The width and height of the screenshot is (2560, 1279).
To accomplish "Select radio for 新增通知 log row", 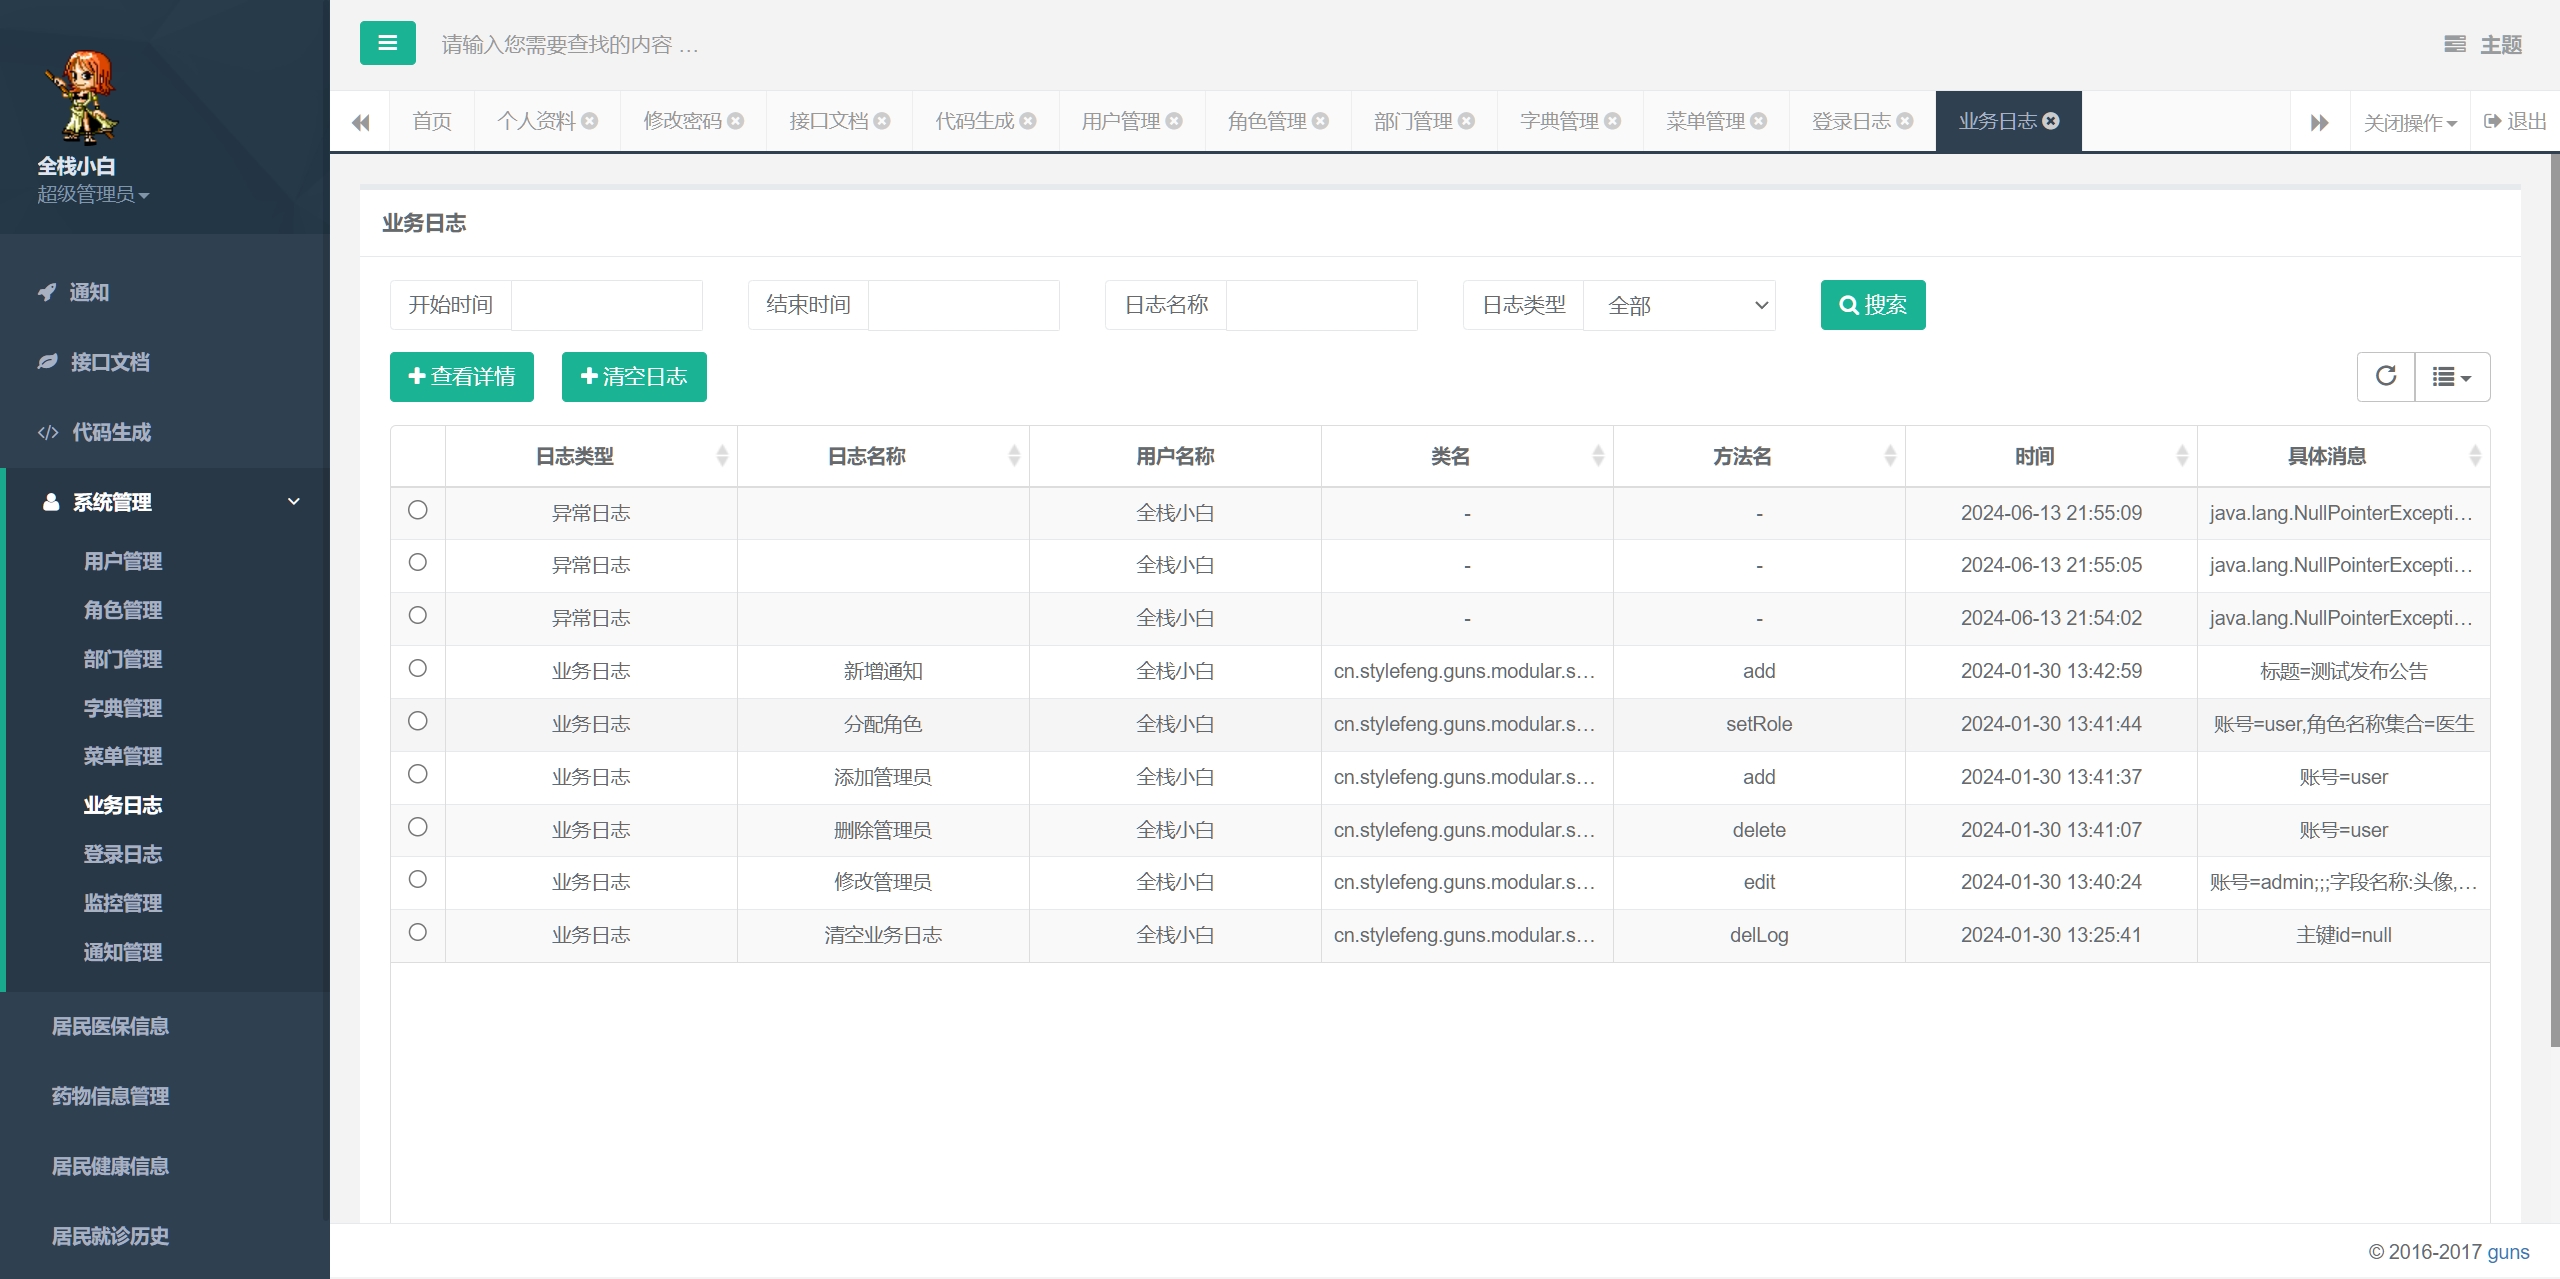I will coord(418,668).
